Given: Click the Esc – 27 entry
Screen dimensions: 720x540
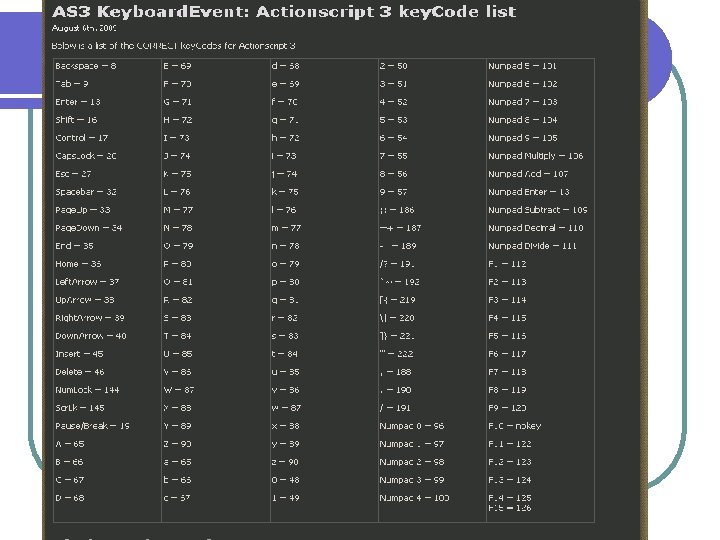Looking at the screenshot, I should [x=72, y=174].
